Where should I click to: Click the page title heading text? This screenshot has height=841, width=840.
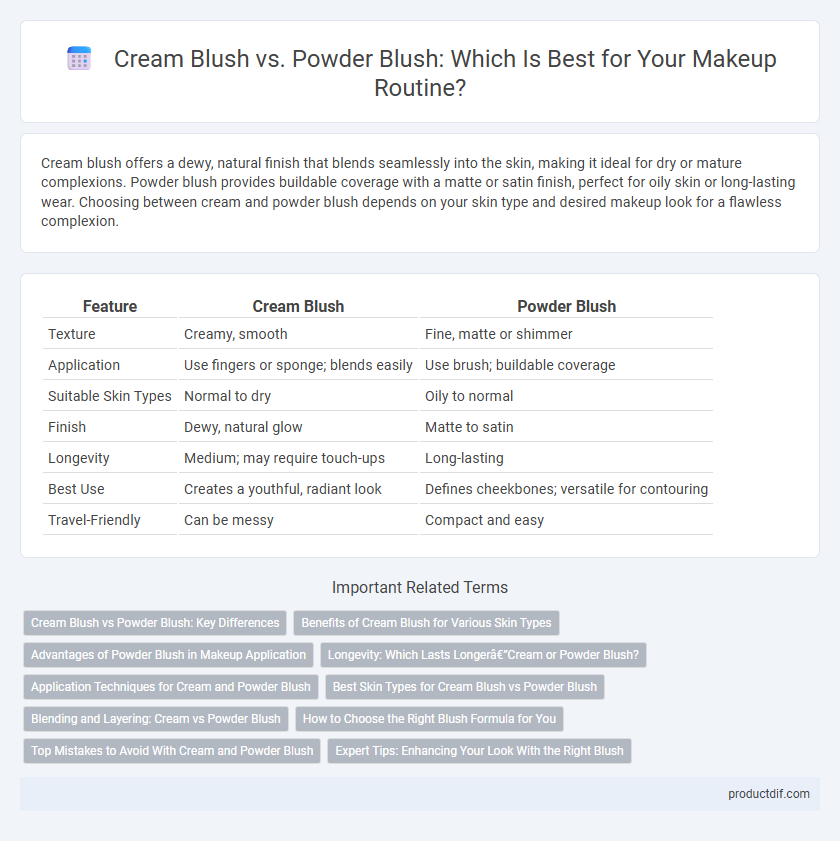pos(445,73)
